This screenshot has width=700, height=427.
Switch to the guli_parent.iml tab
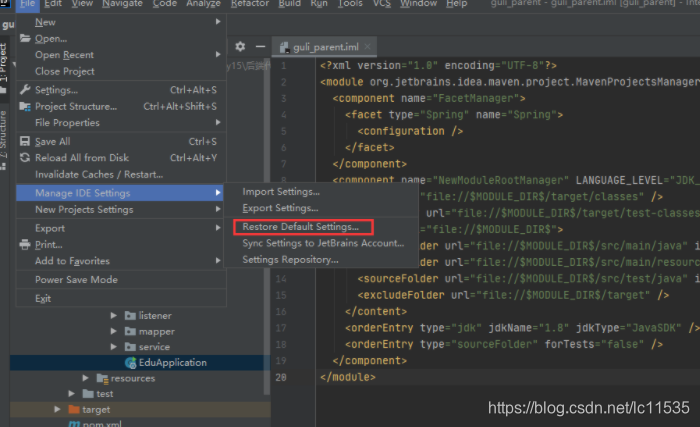pos(325,47)
